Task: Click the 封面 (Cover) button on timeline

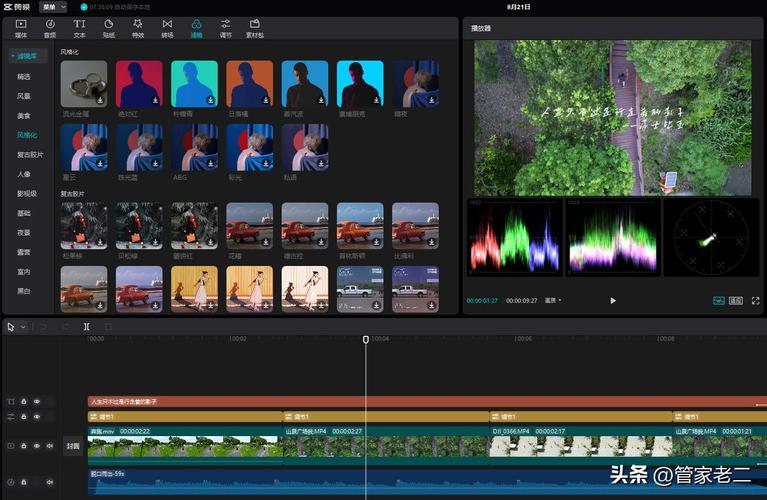Action: [72, 446]
